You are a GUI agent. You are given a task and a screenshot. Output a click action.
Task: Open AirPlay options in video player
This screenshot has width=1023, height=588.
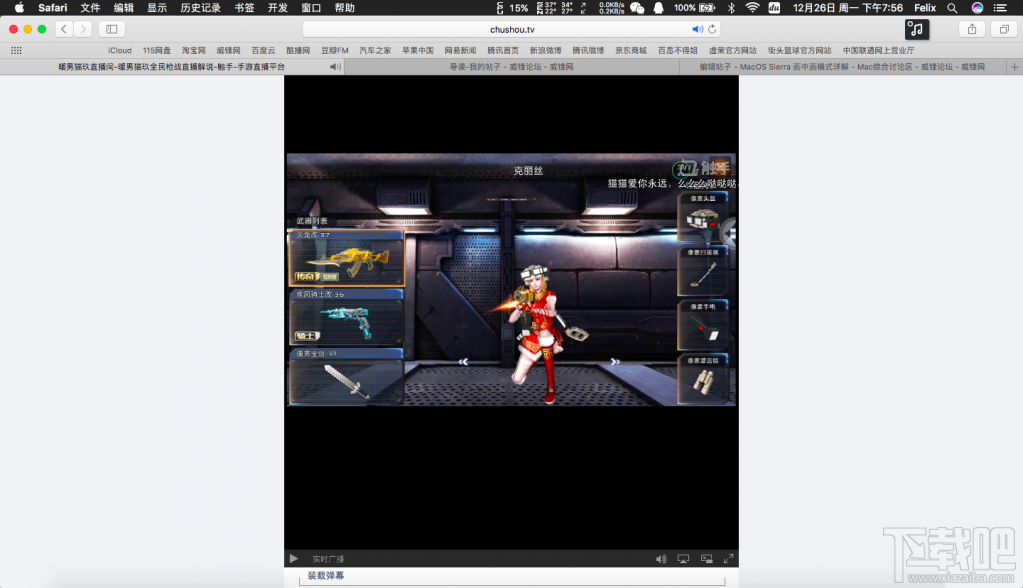tap(684, 559)
